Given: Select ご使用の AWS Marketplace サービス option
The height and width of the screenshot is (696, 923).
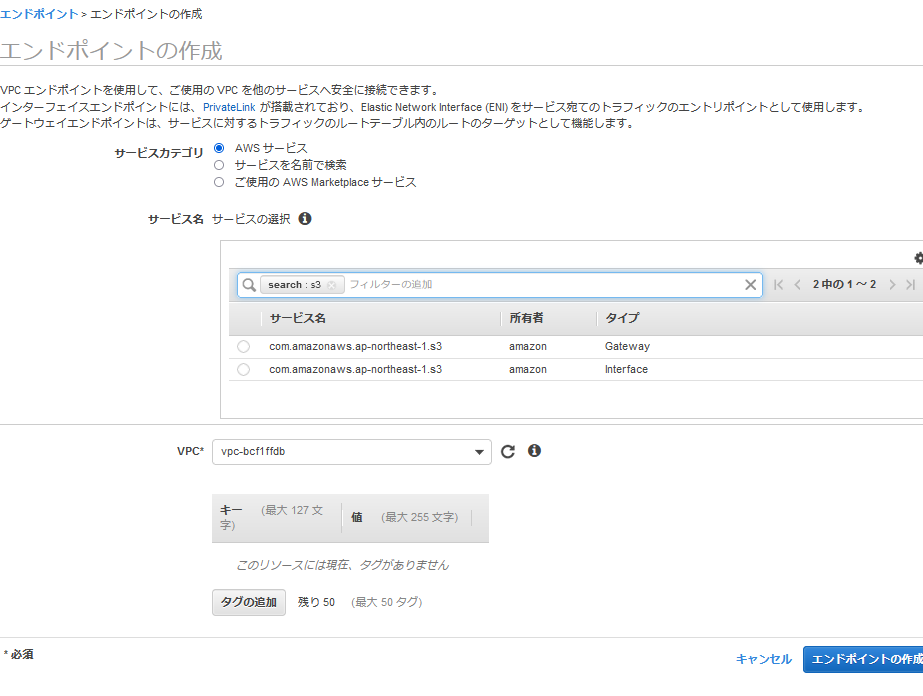Looking at the screenshot, I should point(219,182).
